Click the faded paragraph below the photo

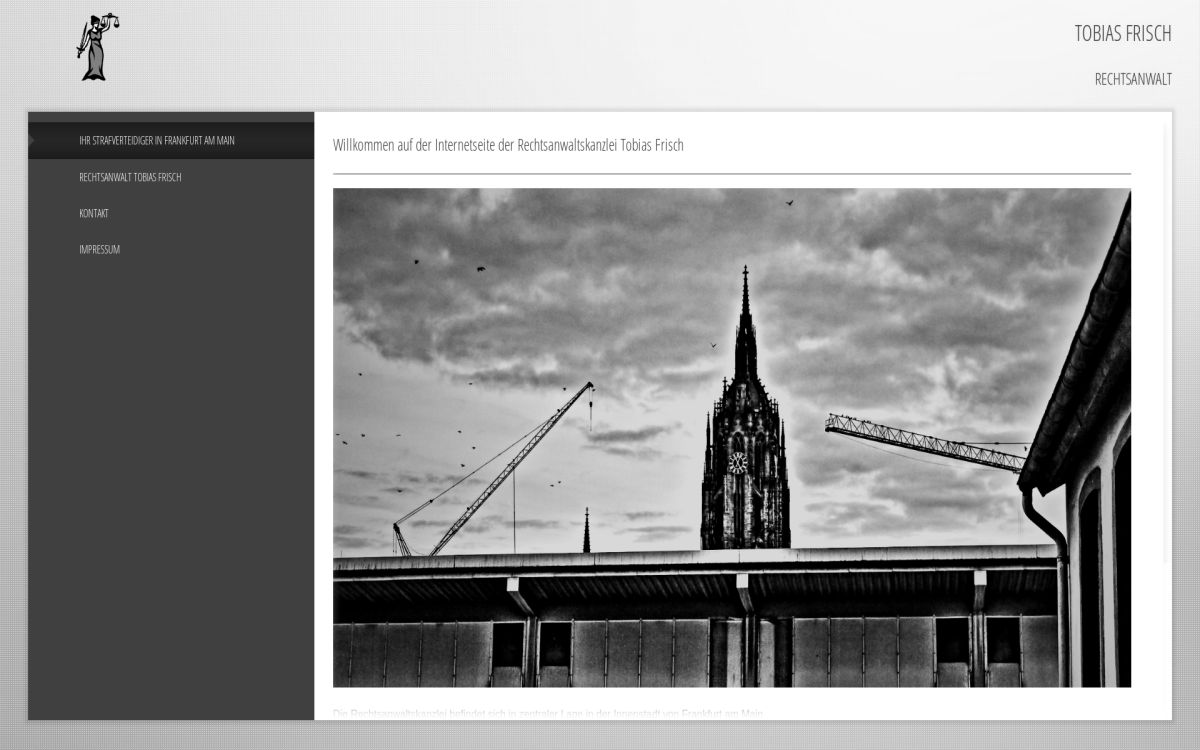[548, 713]
